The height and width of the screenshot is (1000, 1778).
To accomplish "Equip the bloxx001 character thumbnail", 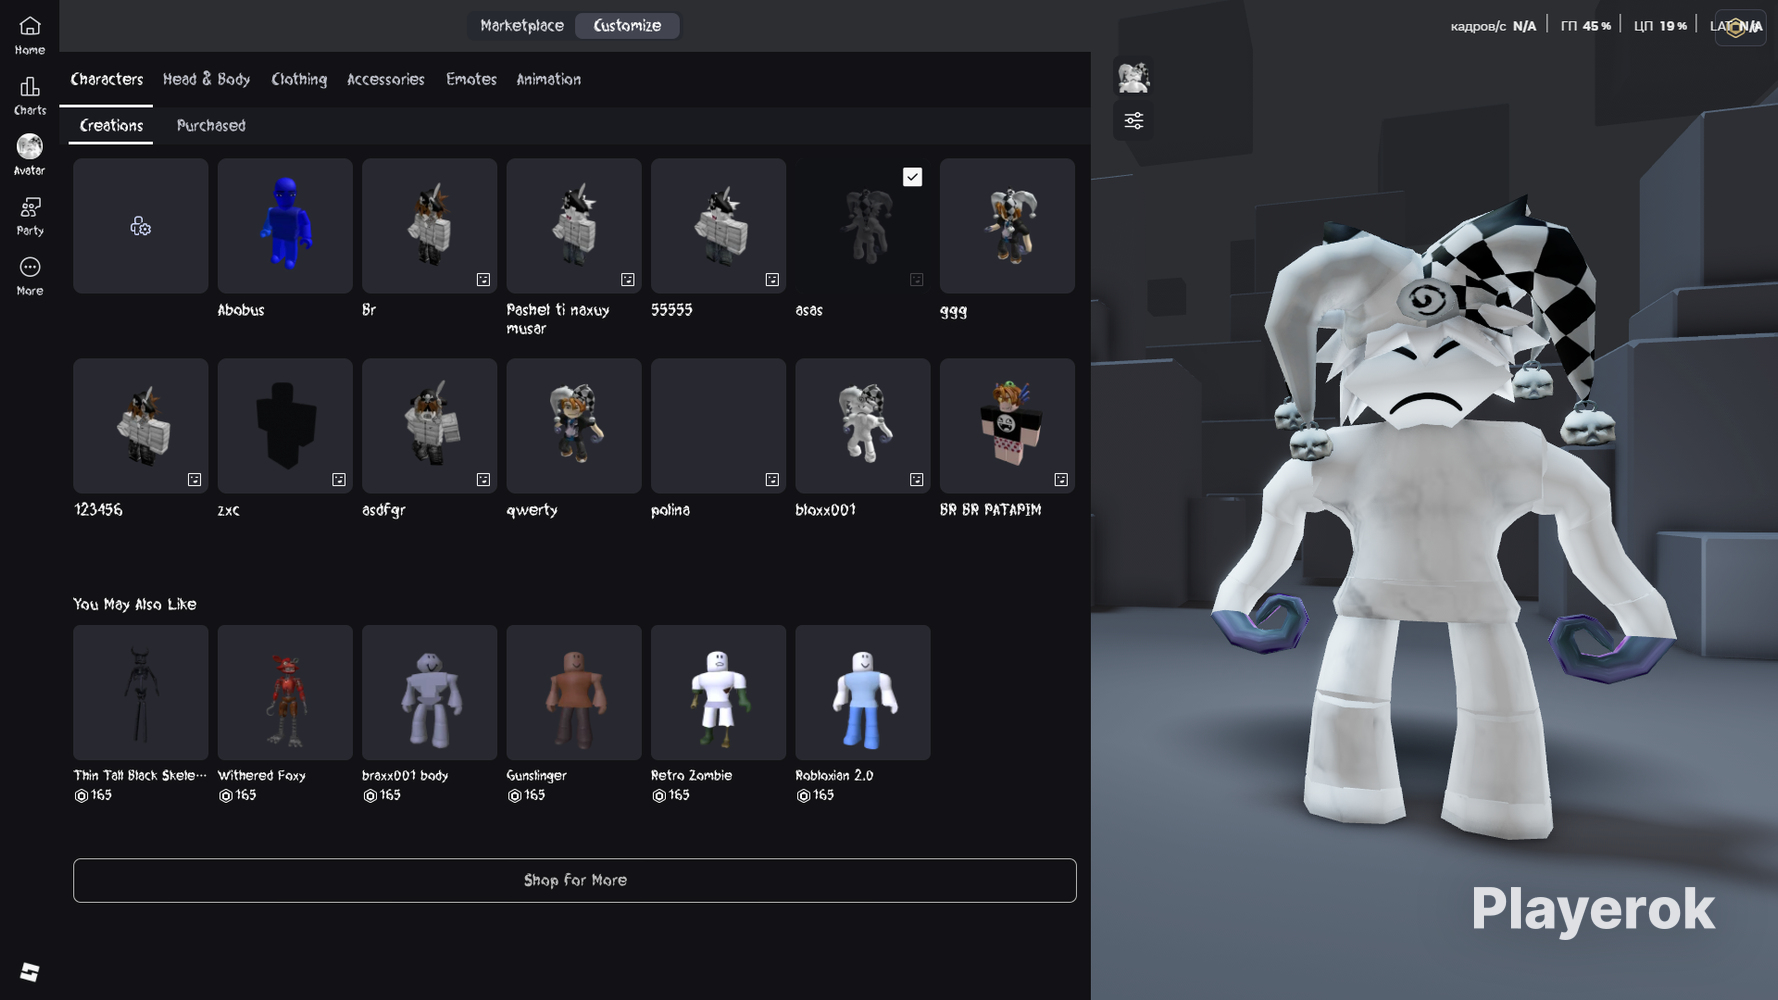I will (x=863, y=426).
